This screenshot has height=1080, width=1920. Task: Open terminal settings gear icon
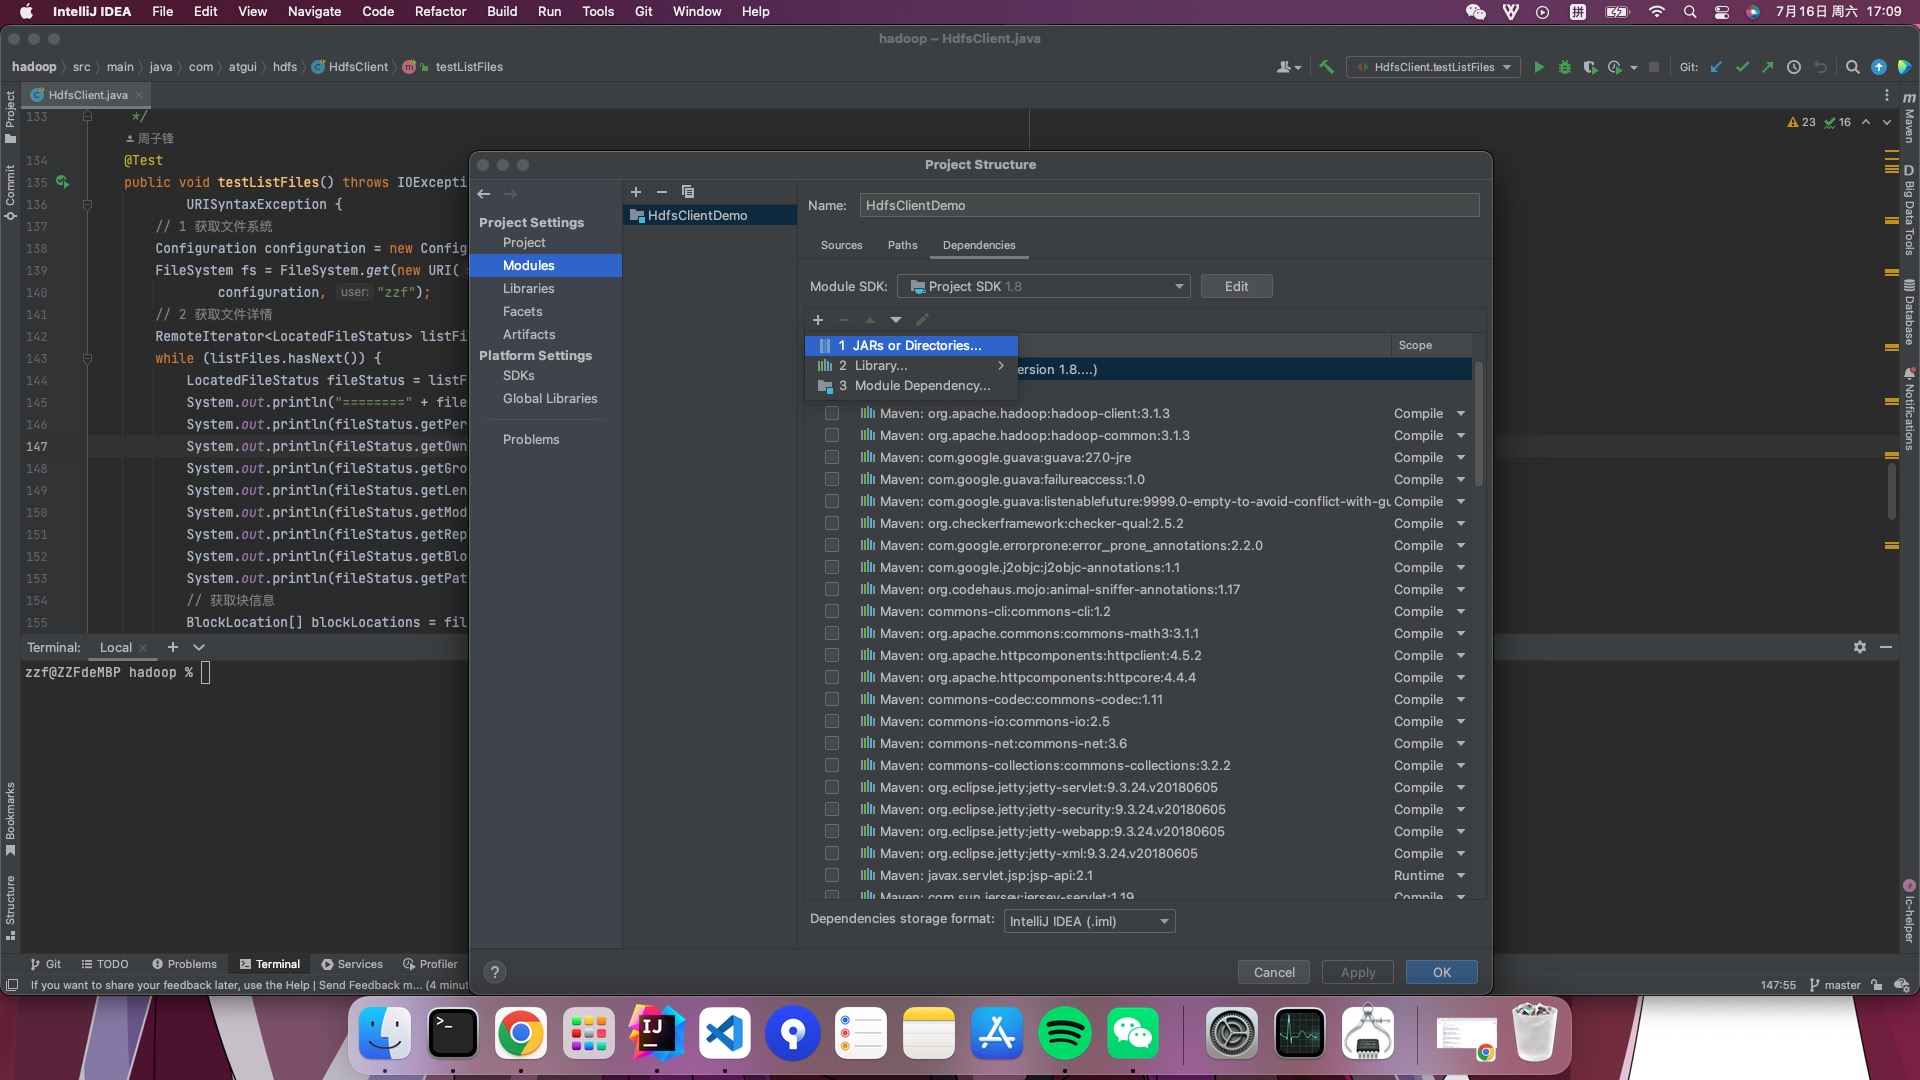1860,647
